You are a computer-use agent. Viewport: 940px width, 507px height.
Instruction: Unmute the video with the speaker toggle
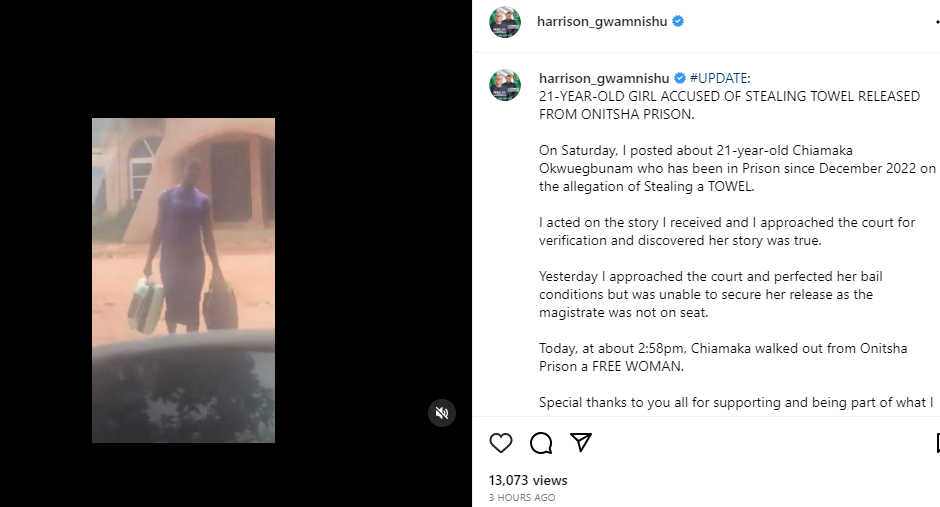442,413
